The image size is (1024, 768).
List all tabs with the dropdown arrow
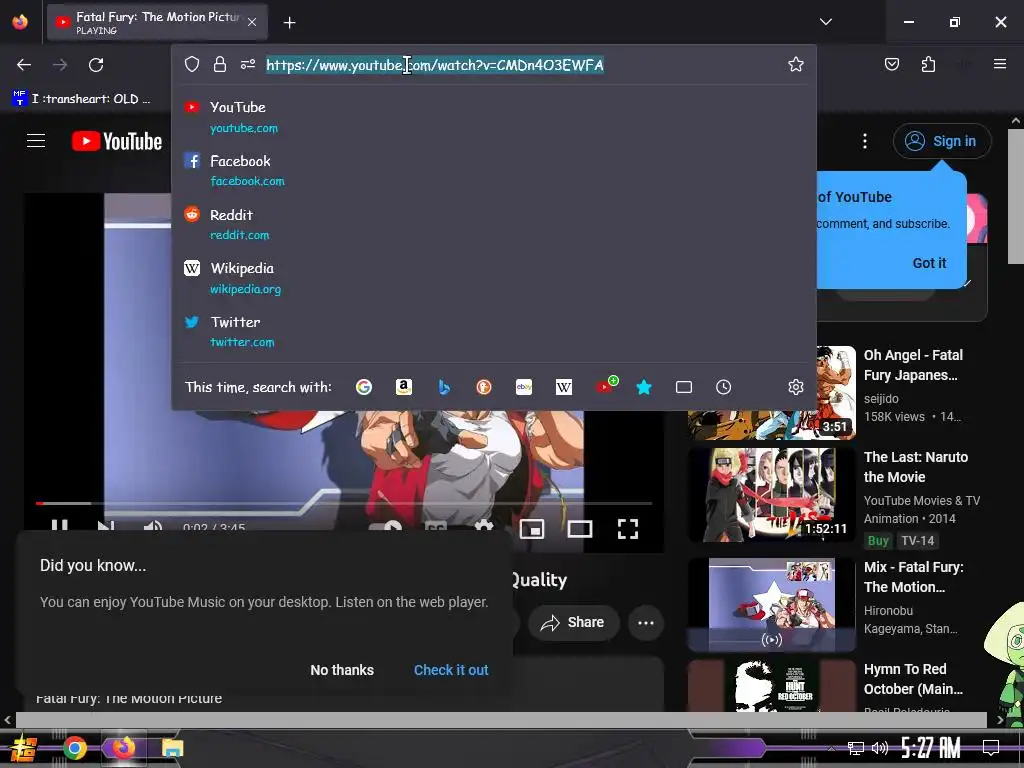coord(825,22)
